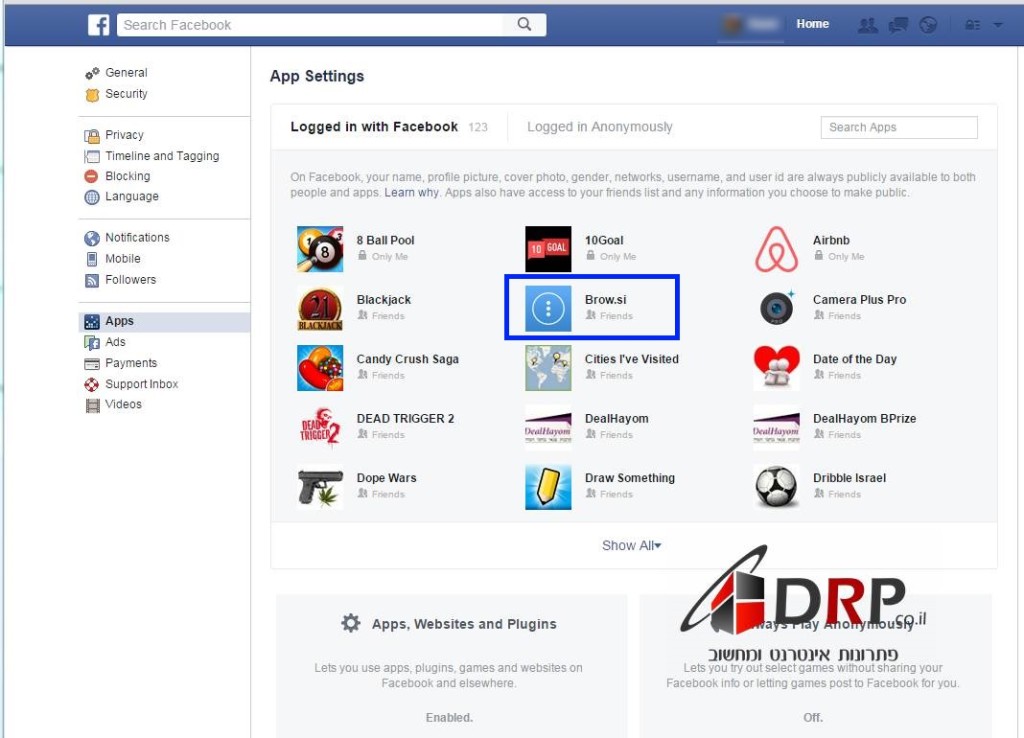1024x738 pixels.
Task: Expand the account menu dropdown arrow
Action: [997, 26]
